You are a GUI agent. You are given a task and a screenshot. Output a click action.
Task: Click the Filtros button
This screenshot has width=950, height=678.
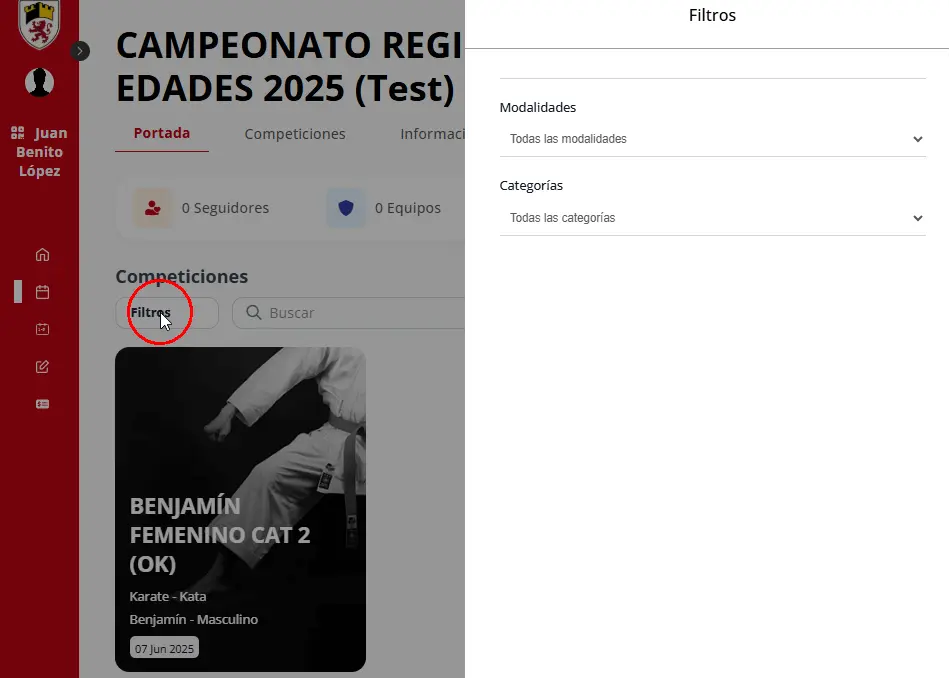167,313
